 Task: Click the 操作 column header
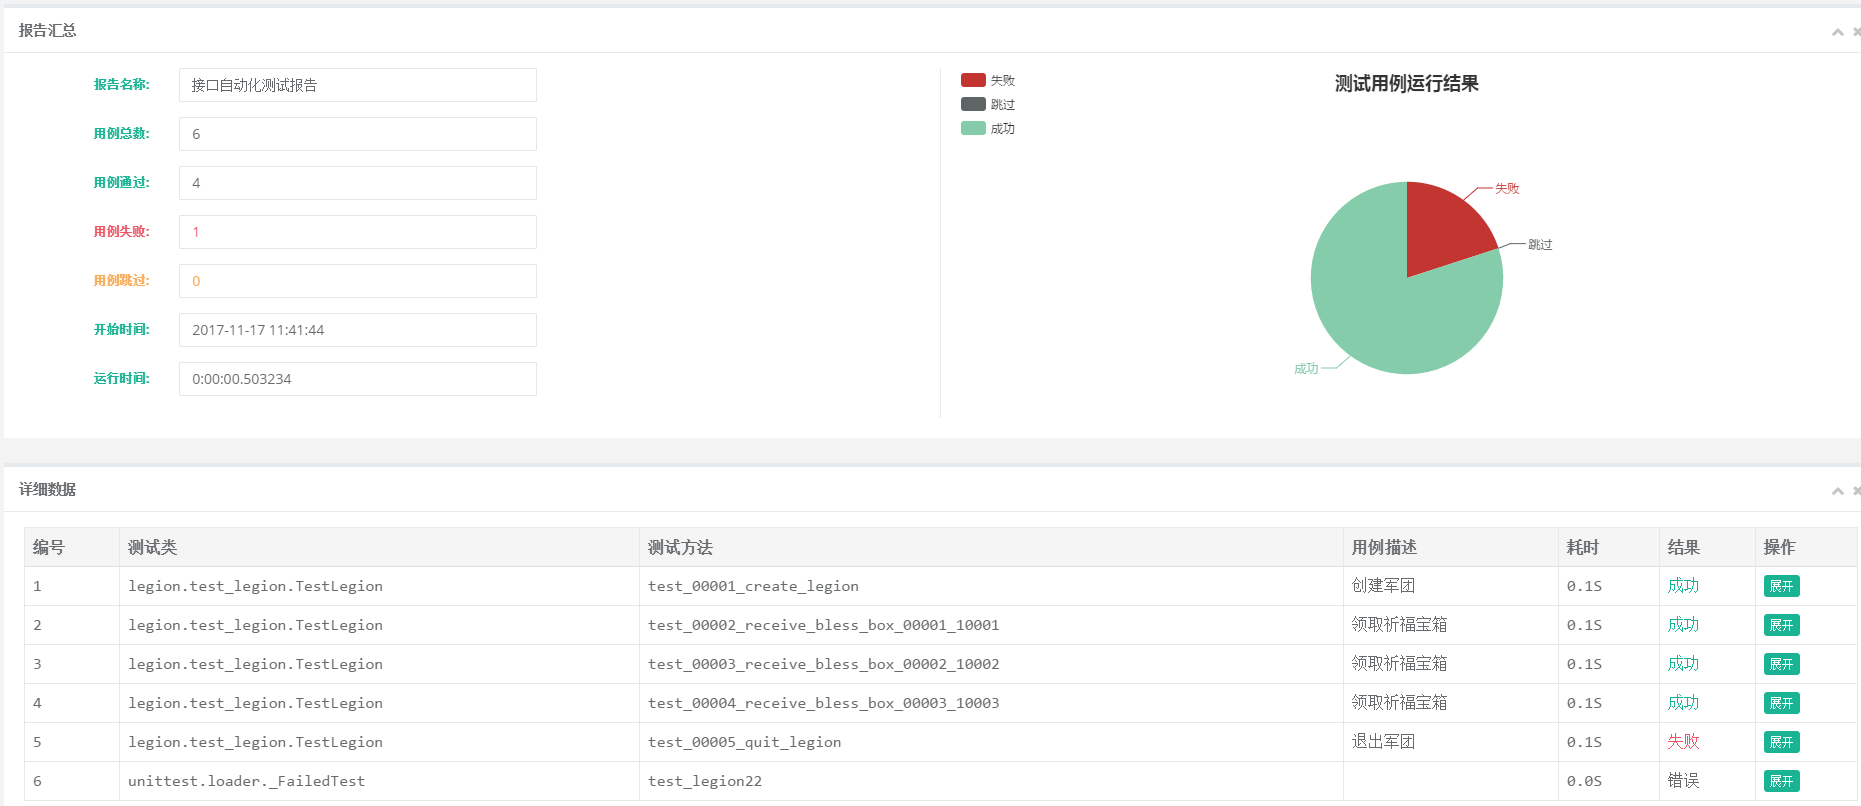pyautogui.click(x=1806, y=547)
